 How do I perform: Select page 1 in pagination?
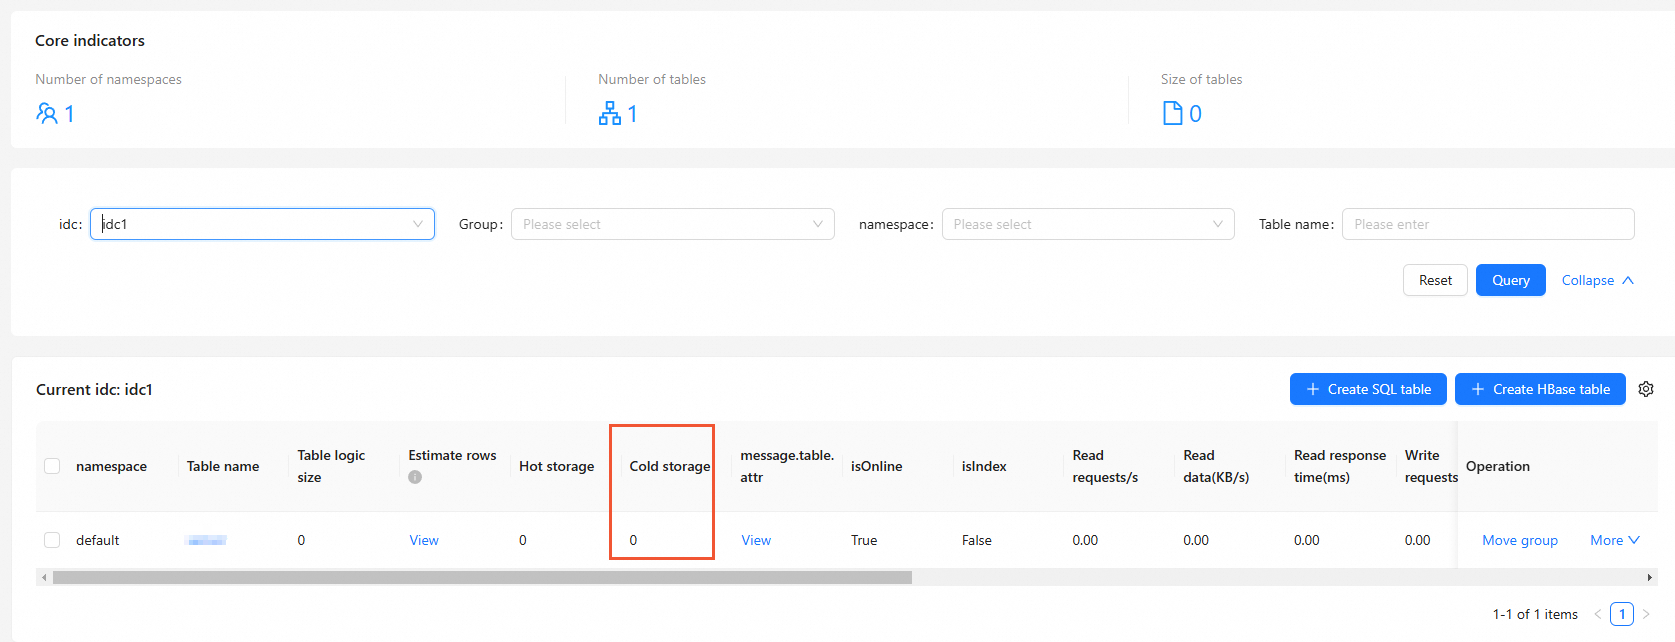(x=1622, y=614)
